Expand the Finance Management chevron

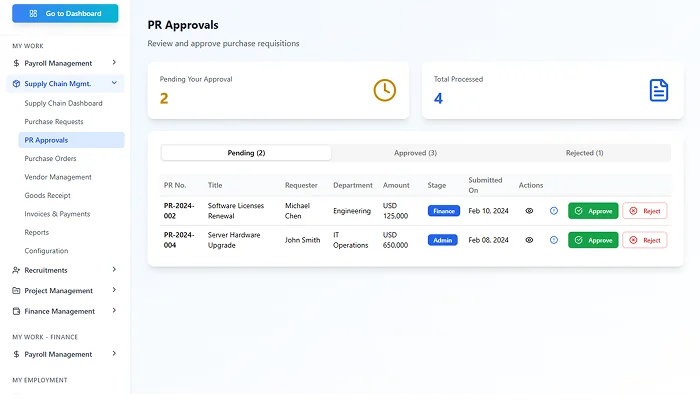(114, 311)
